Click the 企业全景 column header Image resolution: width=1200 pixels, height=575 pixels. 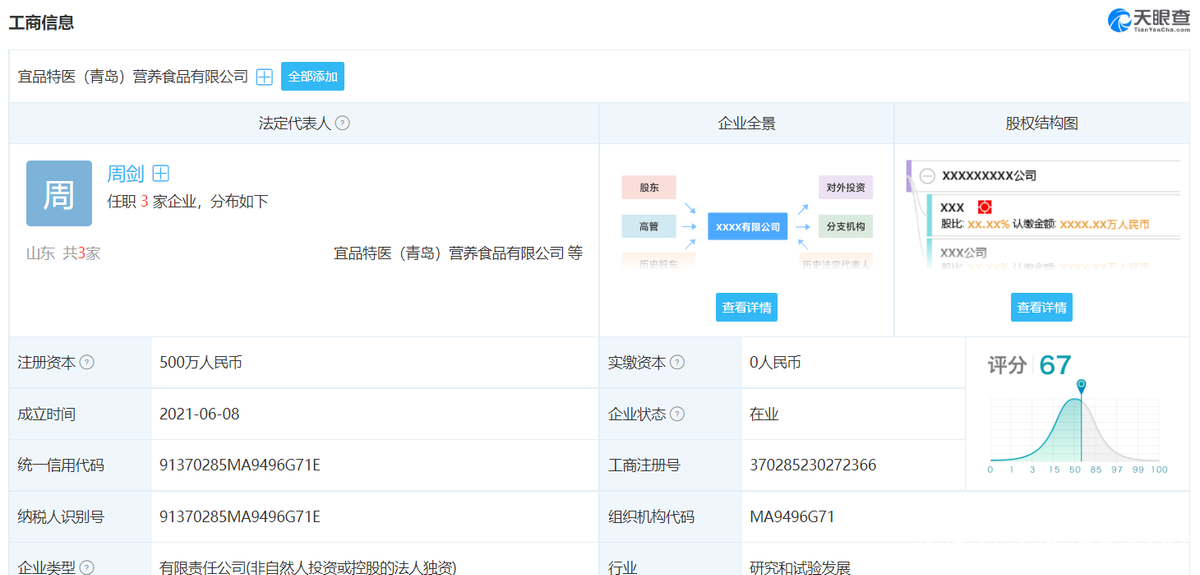click(747, 123)
